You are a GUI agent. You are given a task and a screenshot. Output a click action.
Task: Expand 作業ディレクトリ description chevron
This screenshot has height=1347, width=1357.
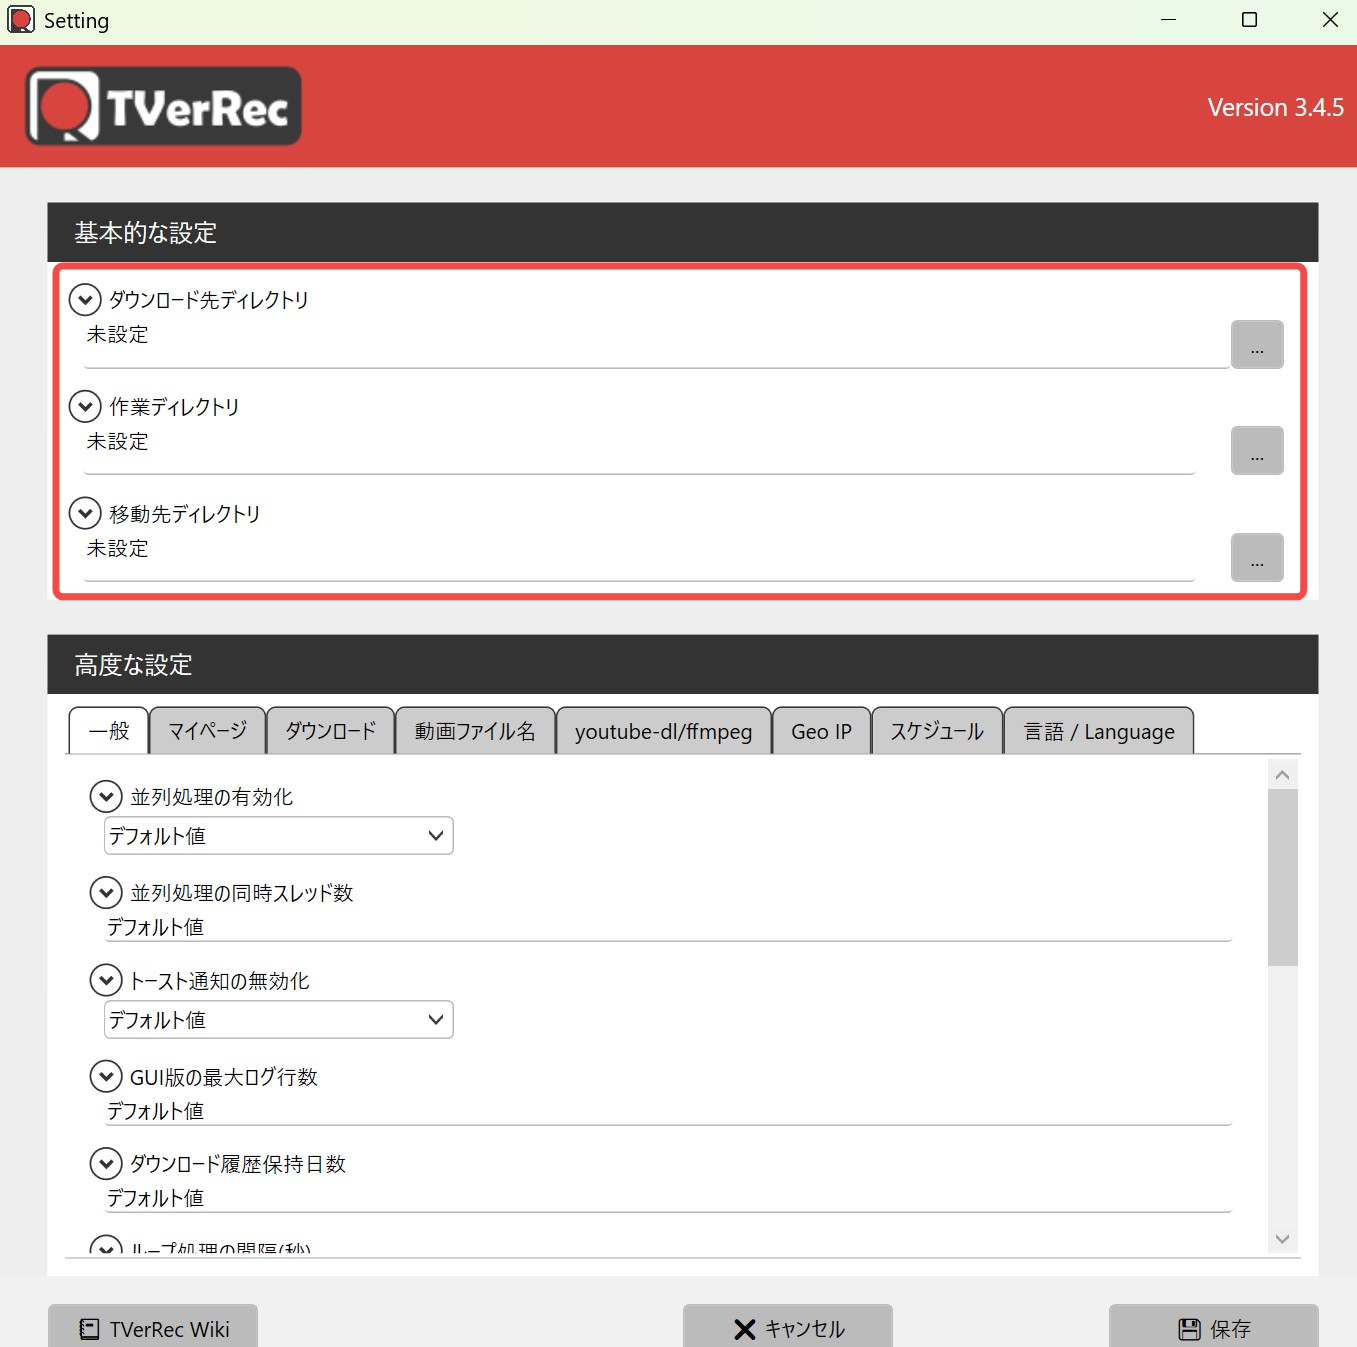(85, 406)
